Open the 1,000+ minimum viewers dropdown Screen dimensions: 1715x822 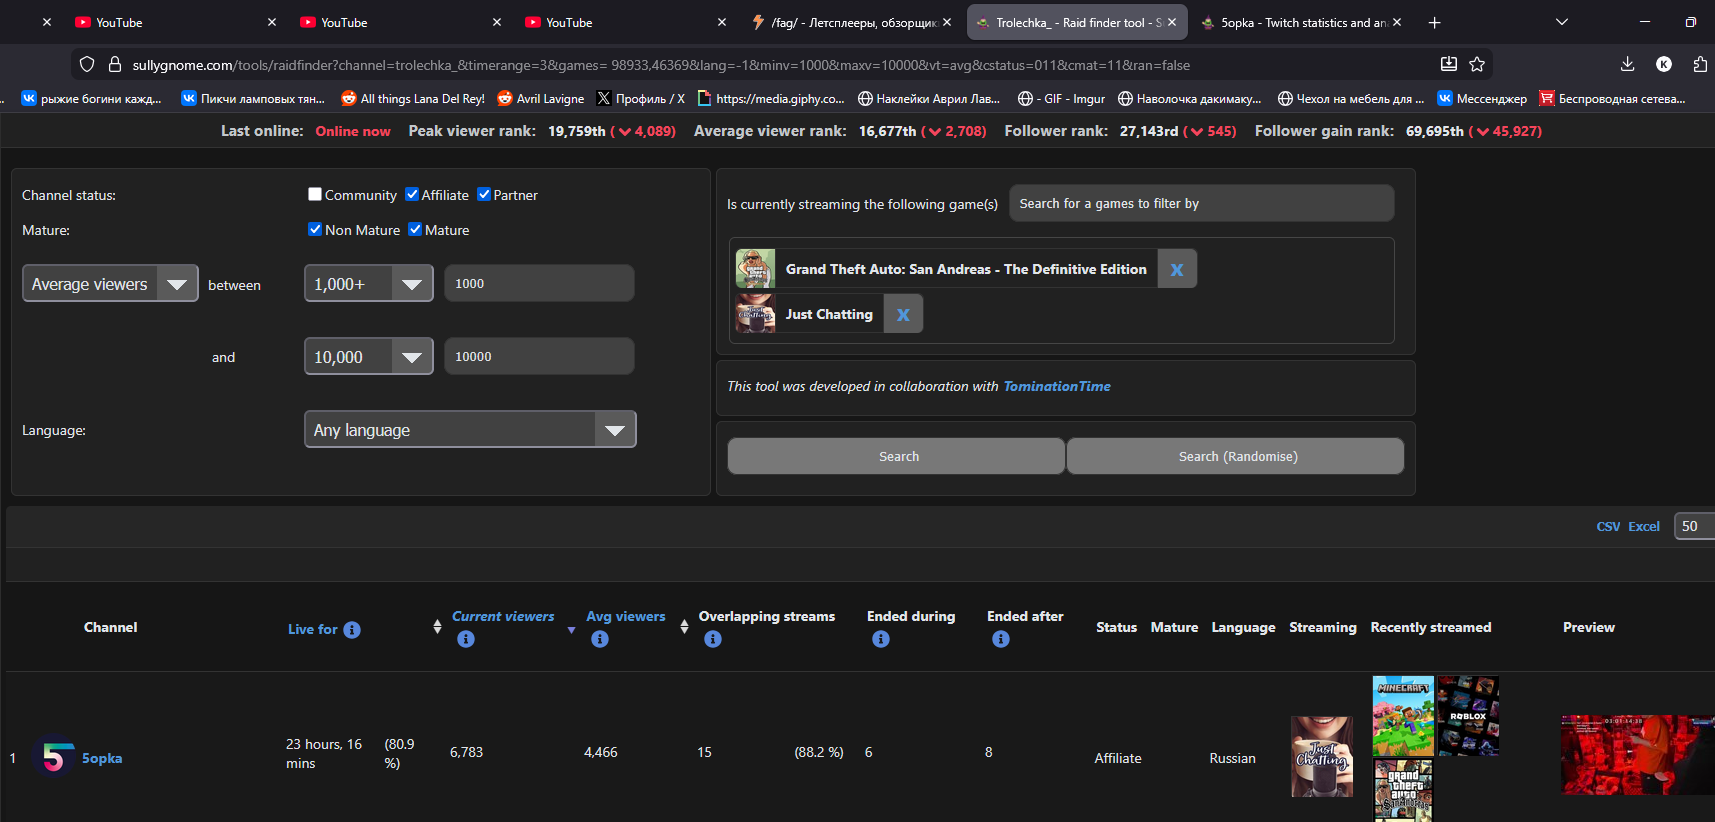click(368, 284)
